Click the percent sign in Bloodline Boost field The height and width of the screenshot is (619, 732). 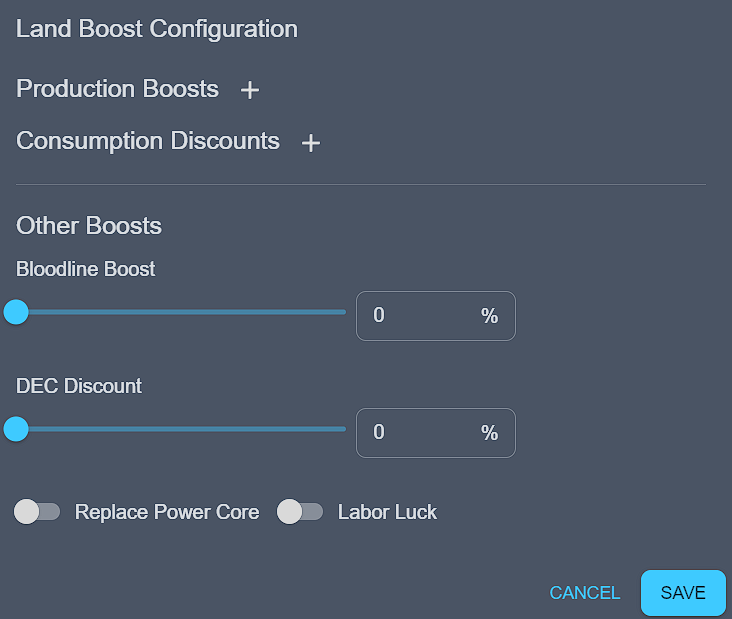point(489,316)
